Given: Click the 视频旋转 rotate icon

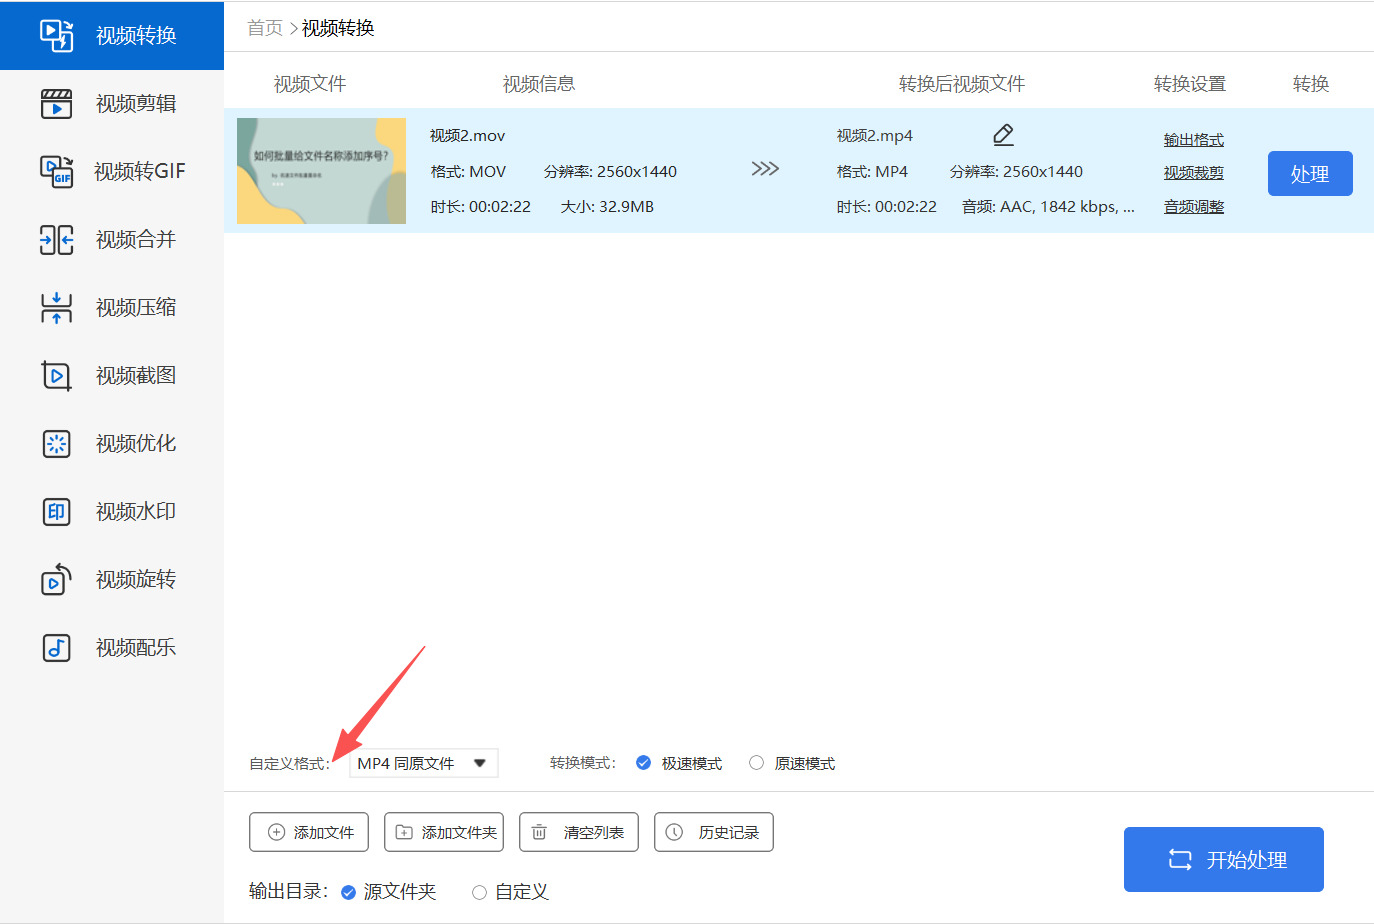Looking at the screenshot, I should [x=56, y=579].
